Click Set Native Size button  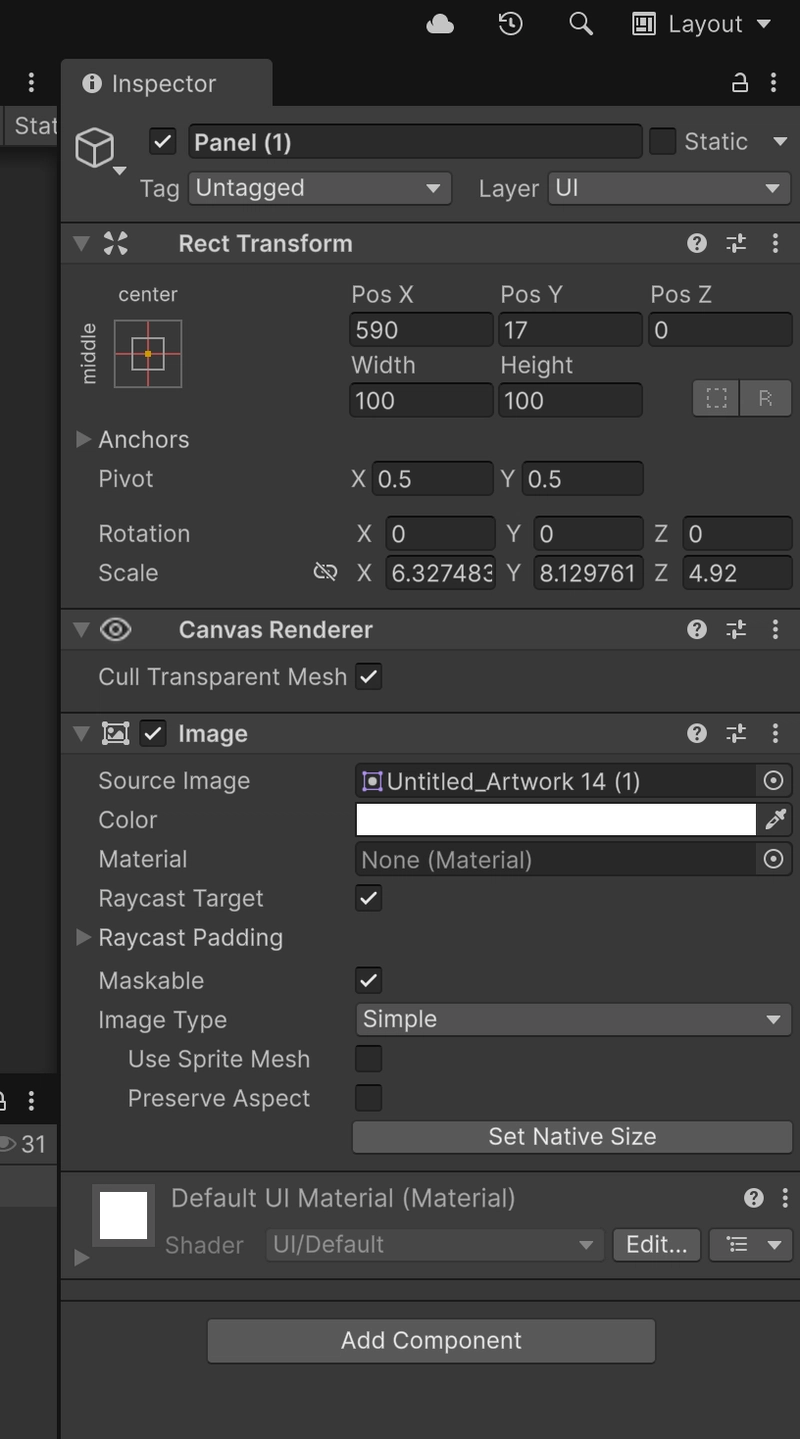pyautogui.click(x=572, y=1137)
